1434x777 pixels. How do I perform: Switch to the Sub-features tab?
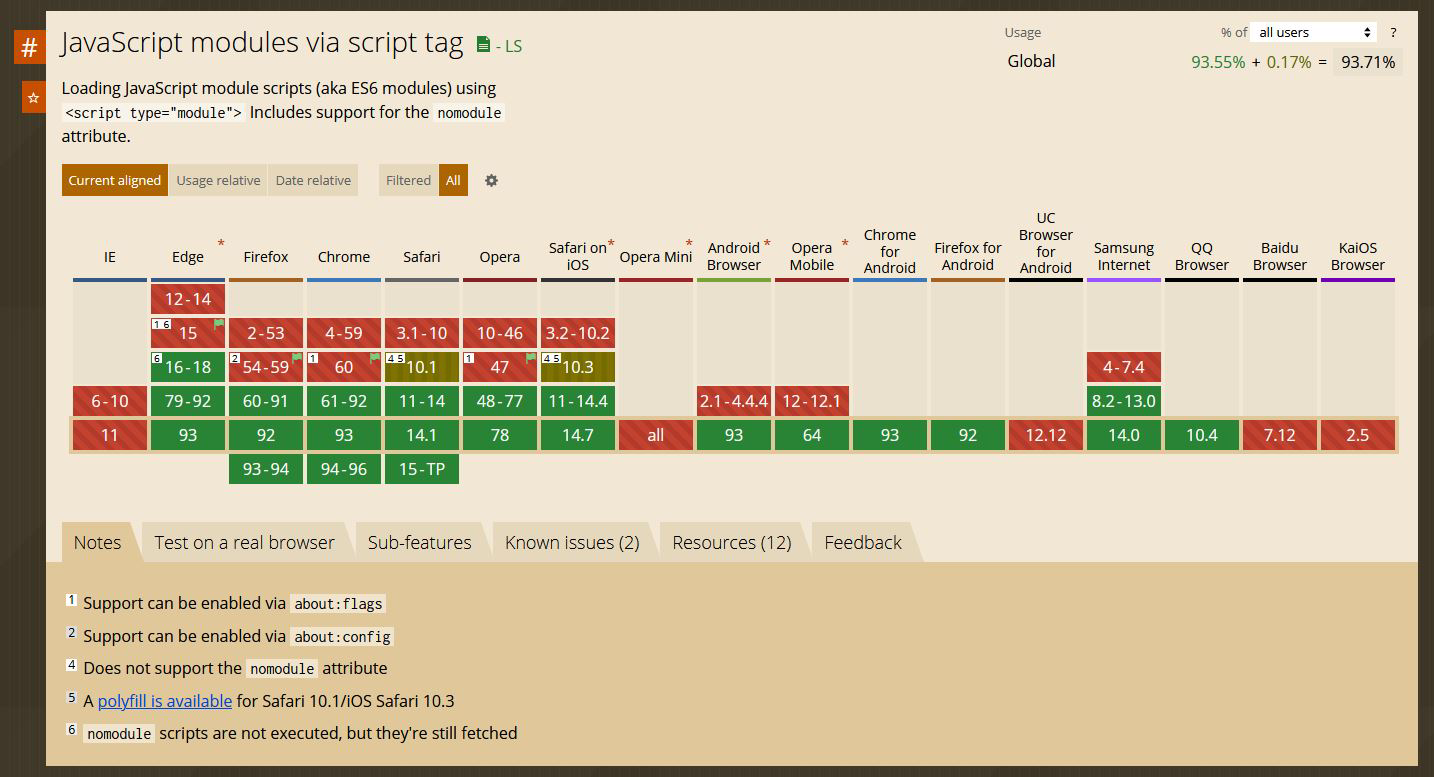[419, 542]
